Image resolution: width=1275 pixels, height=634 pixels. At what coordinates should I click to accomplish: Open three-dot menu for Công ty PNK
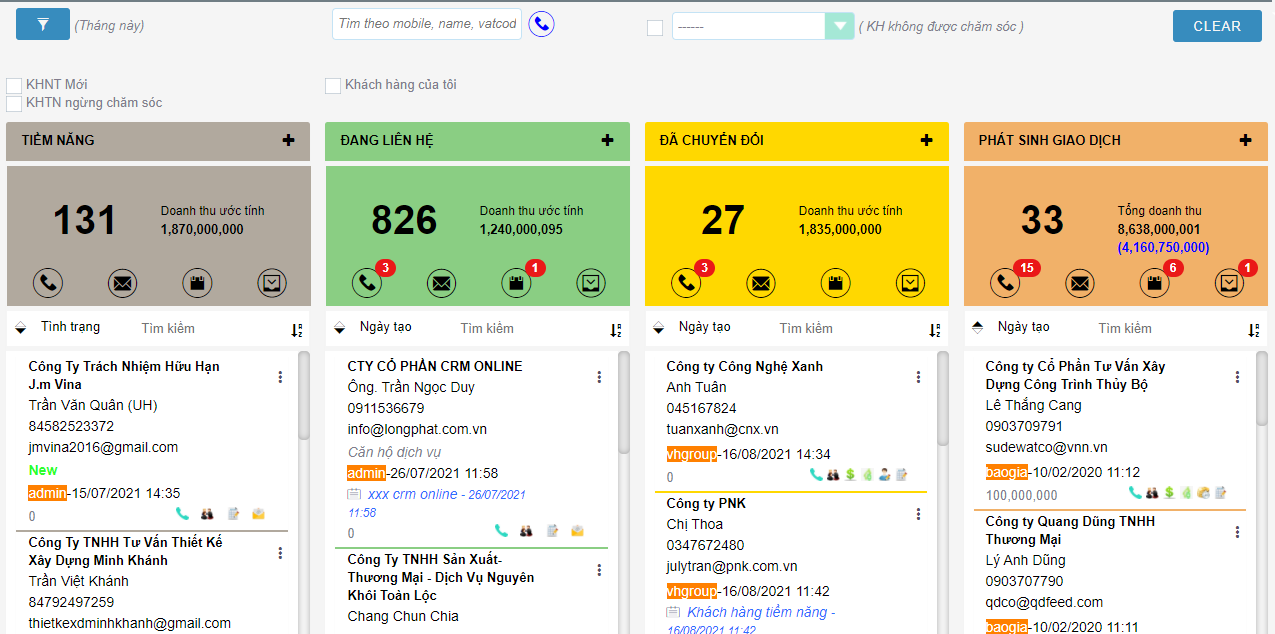click(918, 514)
